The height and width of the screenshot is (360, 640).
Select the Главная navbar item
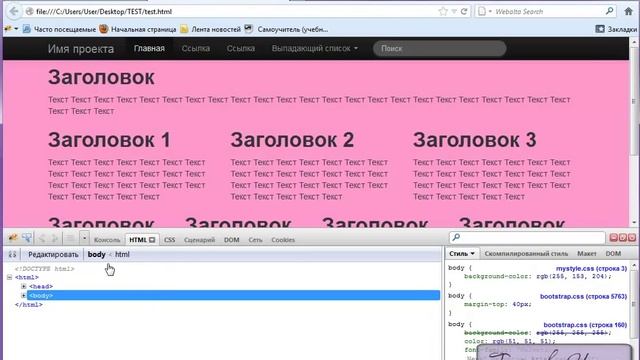point(149,48)
